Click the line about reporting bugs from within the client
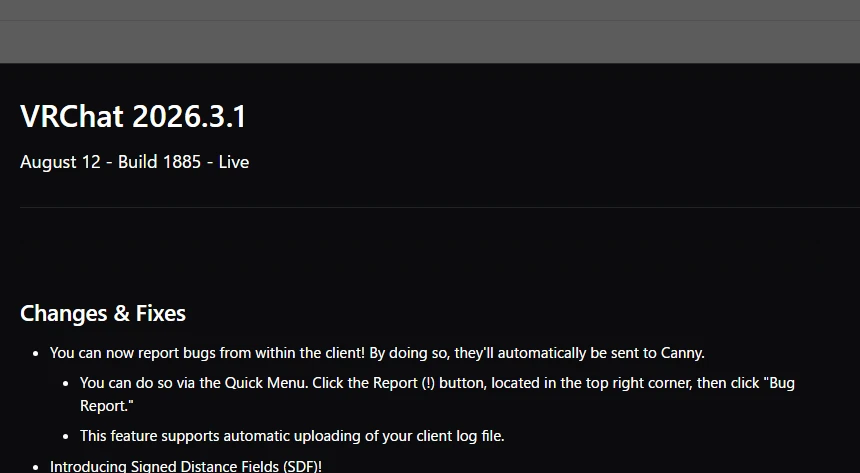 [377, 353]
